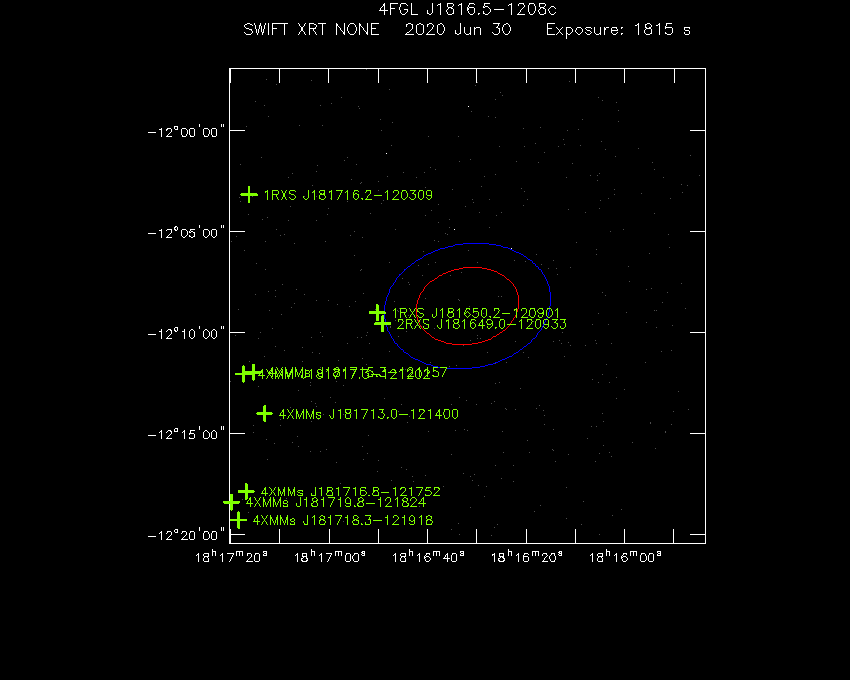Click the right ascension label 18h16m20s

click(x=526, y=557)
